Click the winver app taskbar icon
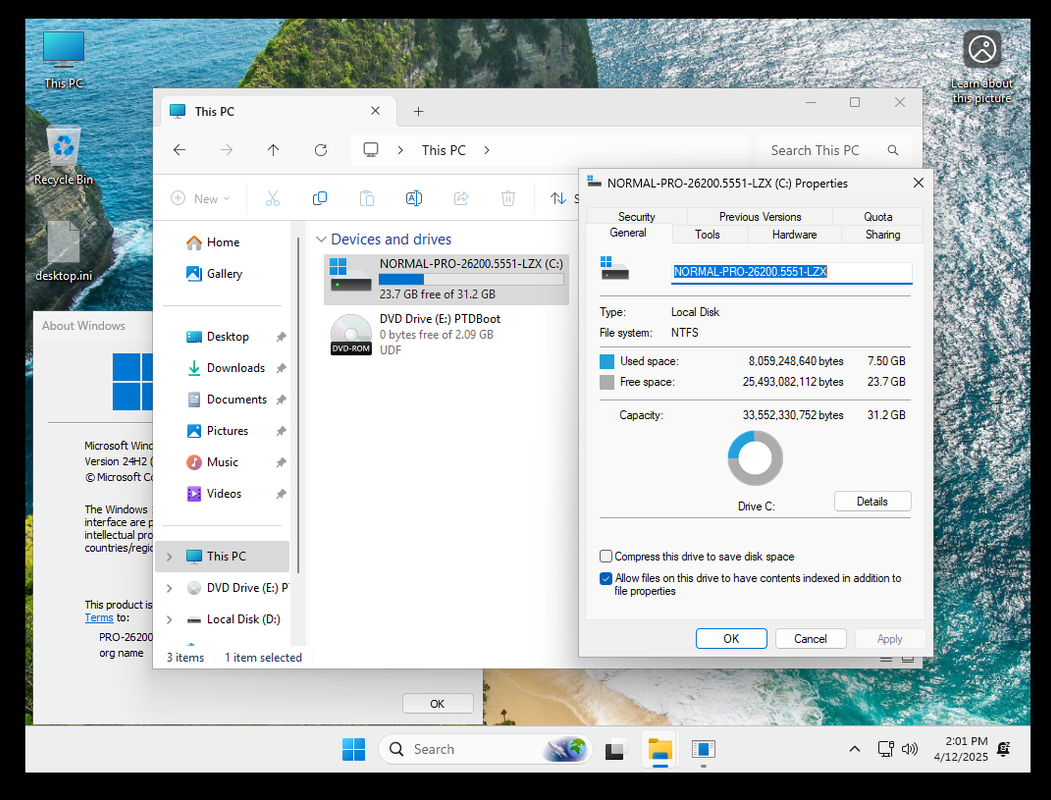The width and height of the screenshot is (1051, 800). (x=703, y=749)
